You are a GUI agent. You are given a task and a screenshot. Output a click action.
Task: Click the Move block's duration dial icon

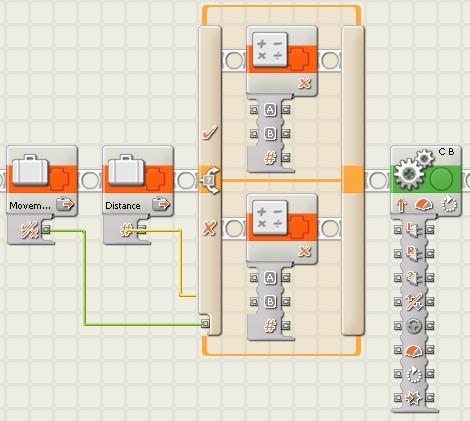click(x=448, y=204)
